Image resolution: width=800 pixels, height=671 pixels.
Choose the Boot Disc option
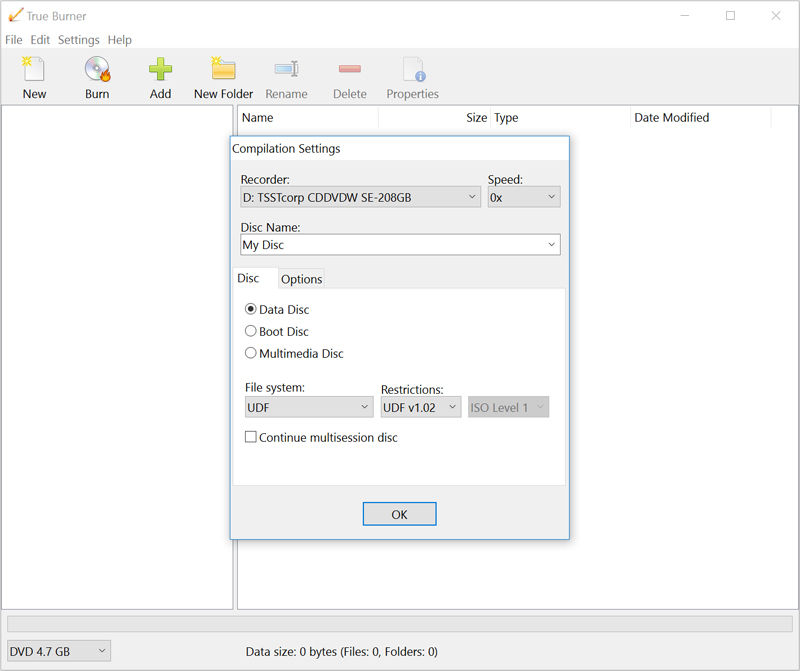(251, 331)
